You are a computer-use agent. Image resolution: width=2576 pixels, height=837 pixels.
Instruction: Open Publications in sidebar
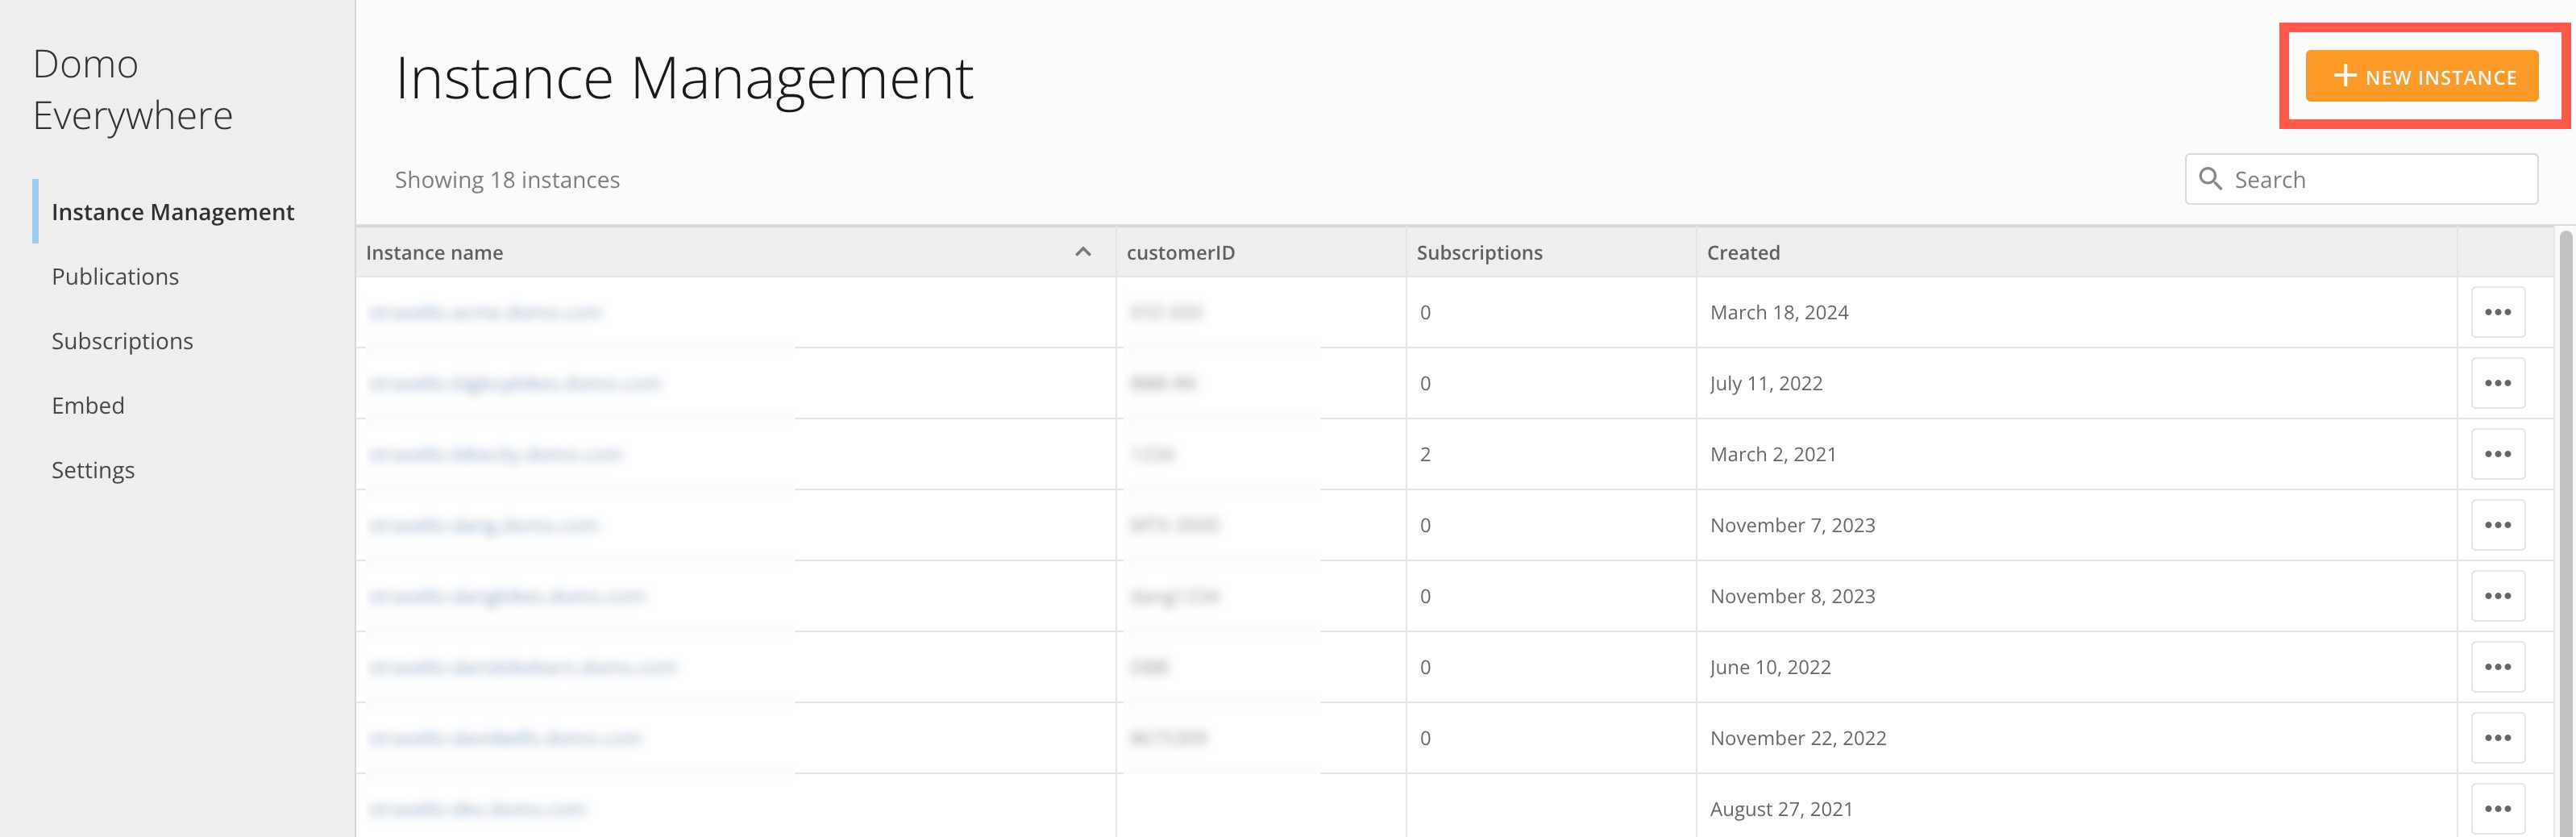click(115, 276)
